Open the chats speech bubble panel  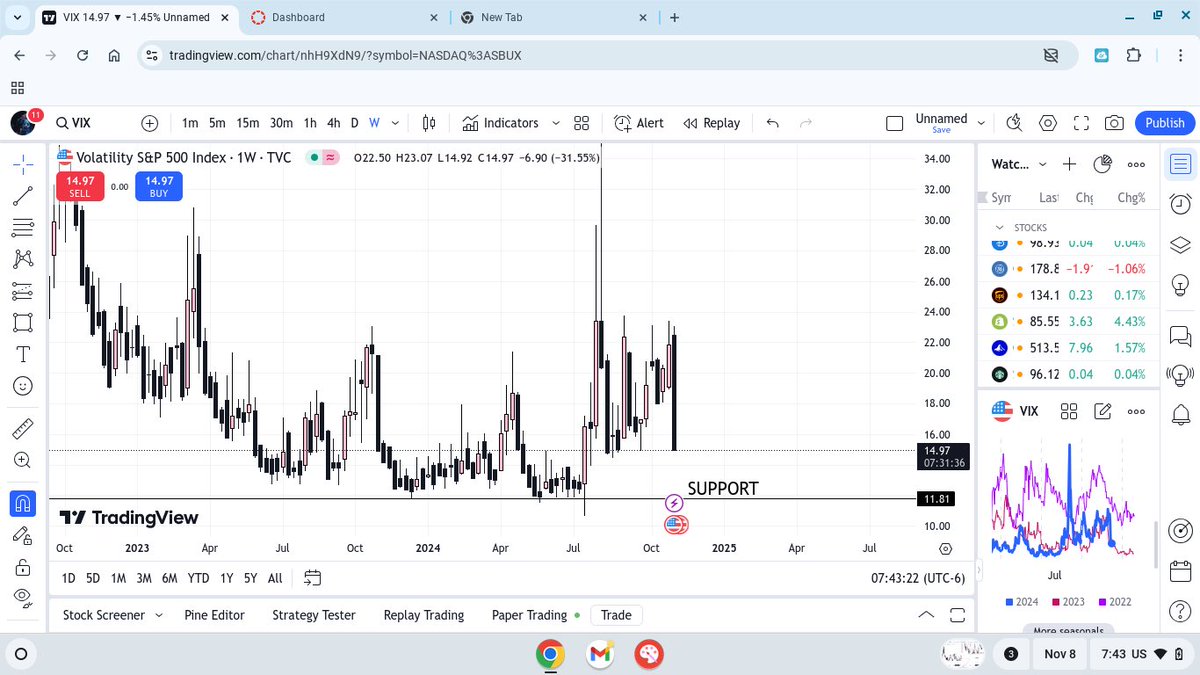tap(1180, 335)
